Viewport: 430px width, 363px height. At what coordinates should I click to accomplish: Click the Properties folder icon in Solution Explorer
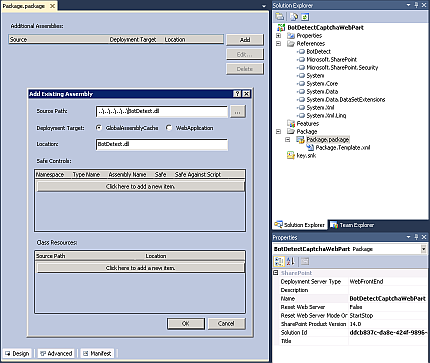[x=291, y=36]
